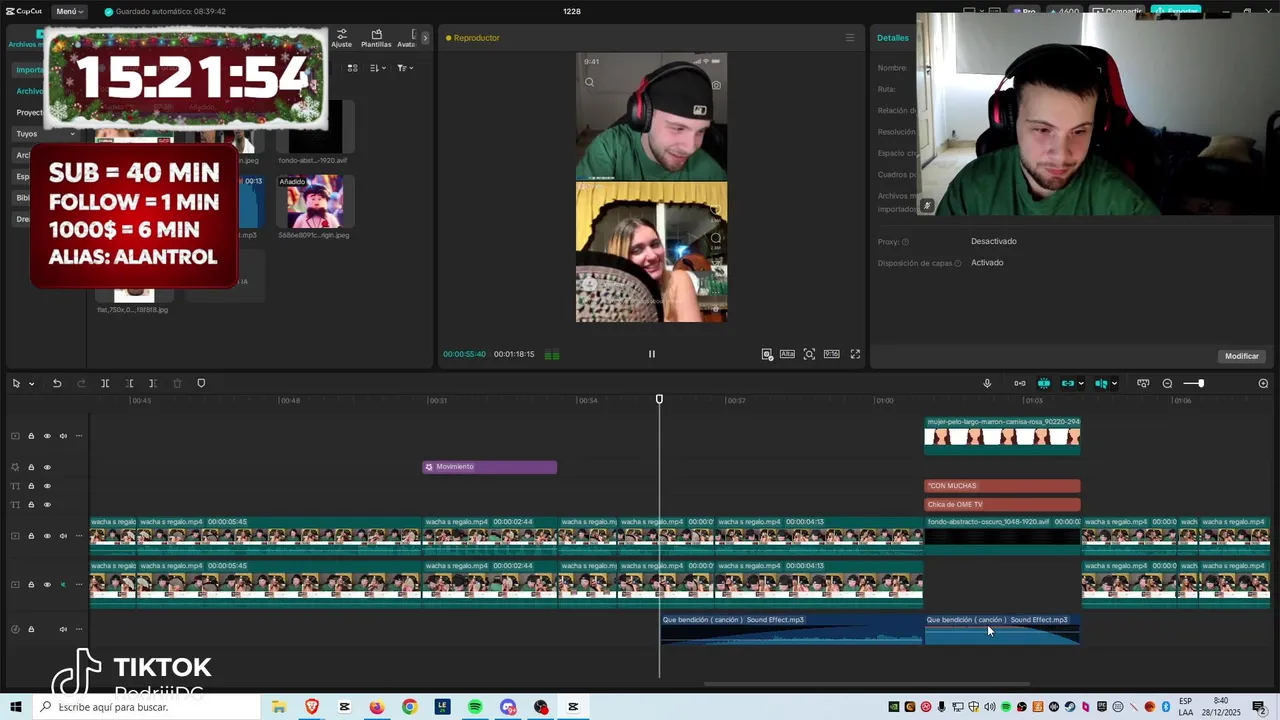This screenshot has width=1280, height=720.
Task: Toggle main track magnet
Action: (x=1020, y=383)
